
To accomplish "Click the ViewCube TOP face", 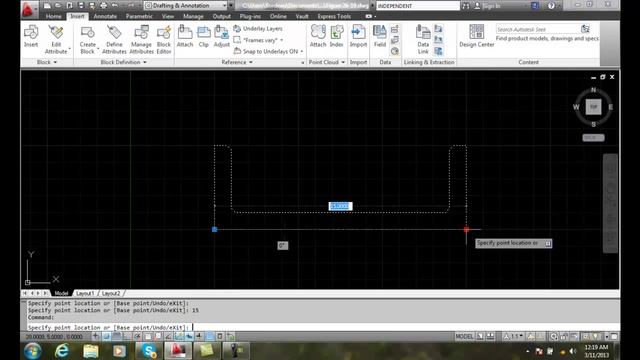I will [x=593, y=107].
